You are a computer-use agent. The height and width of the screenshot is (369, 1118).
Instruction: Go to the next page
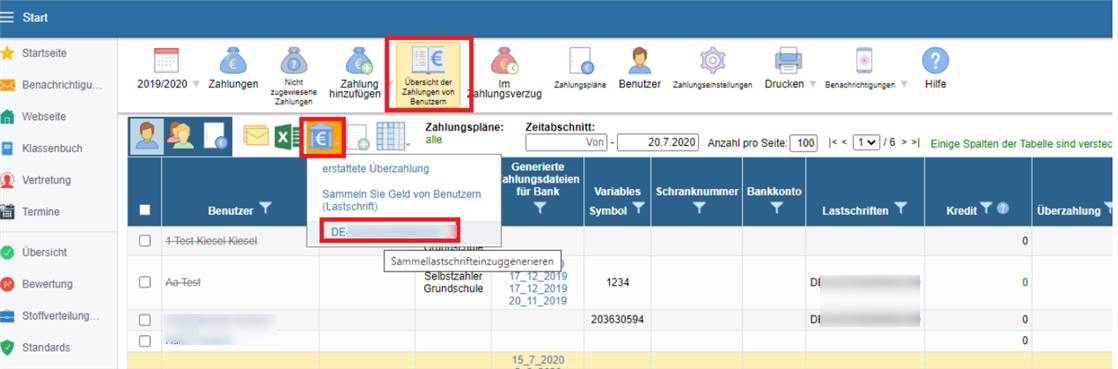(x=904, y=142)
